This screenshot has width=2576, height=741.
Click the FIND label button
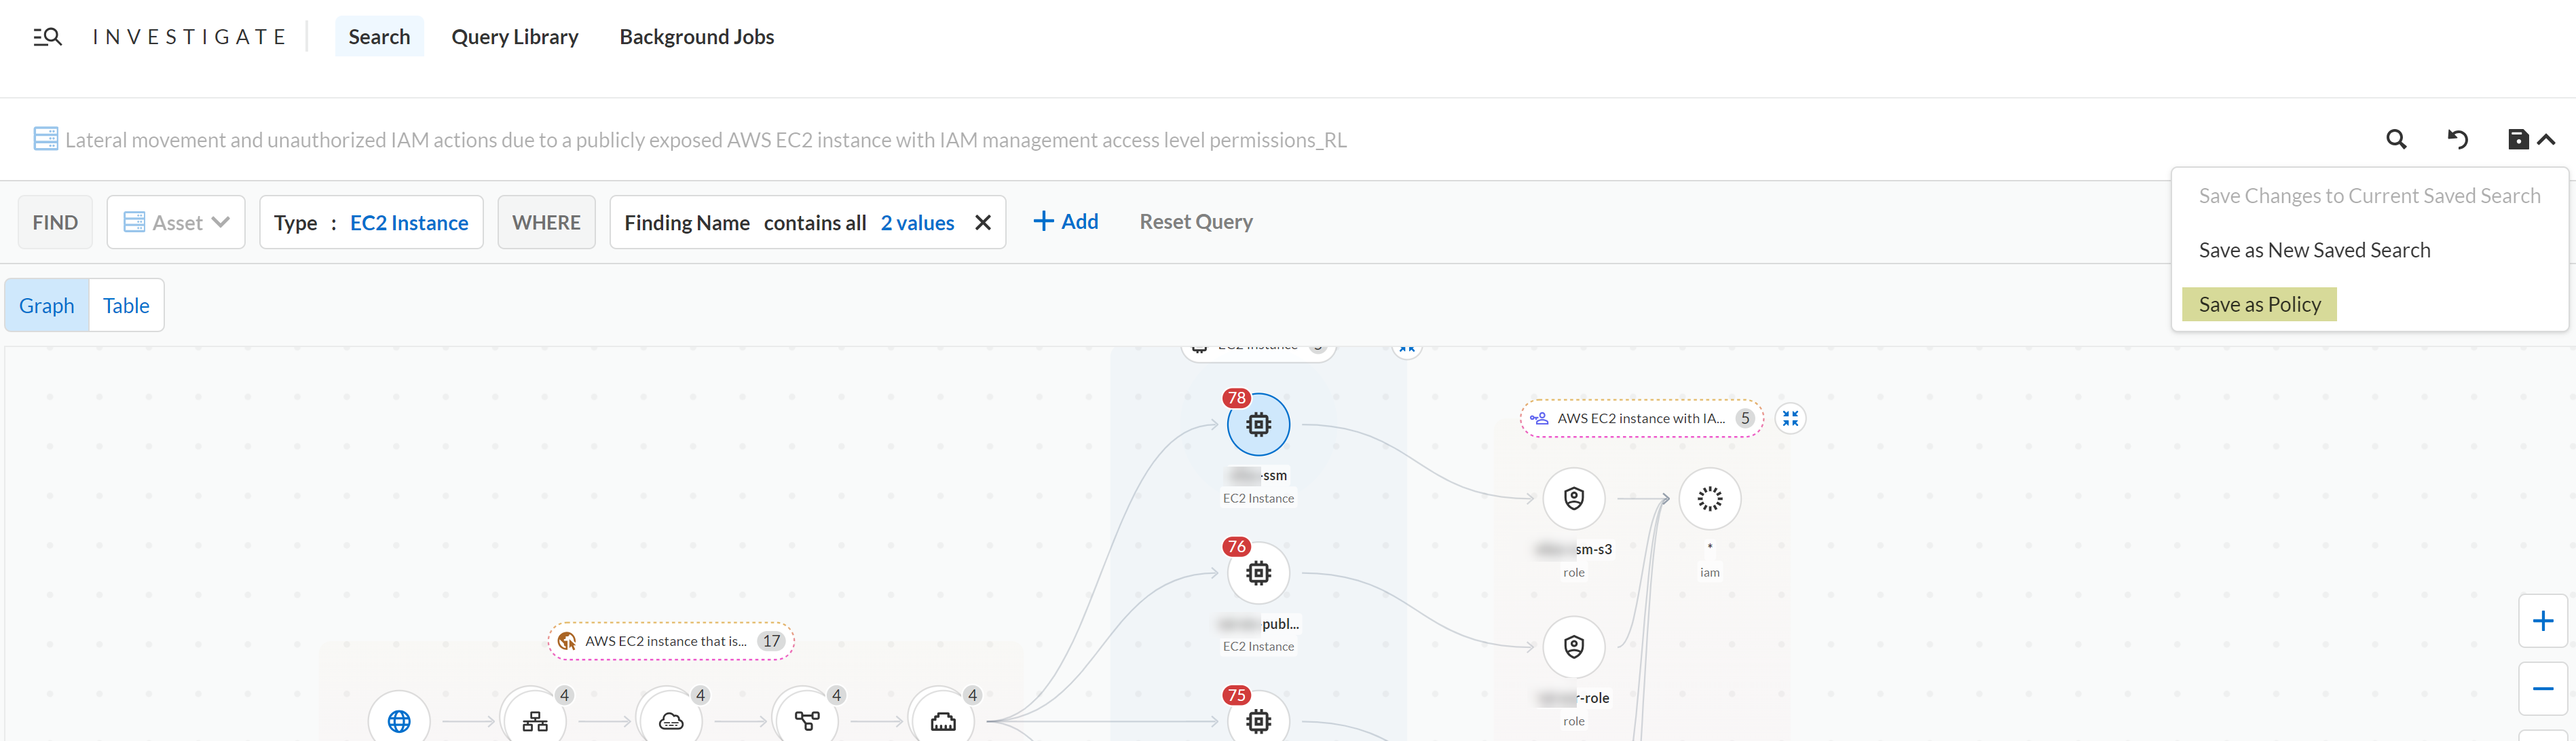click(55, 222)
